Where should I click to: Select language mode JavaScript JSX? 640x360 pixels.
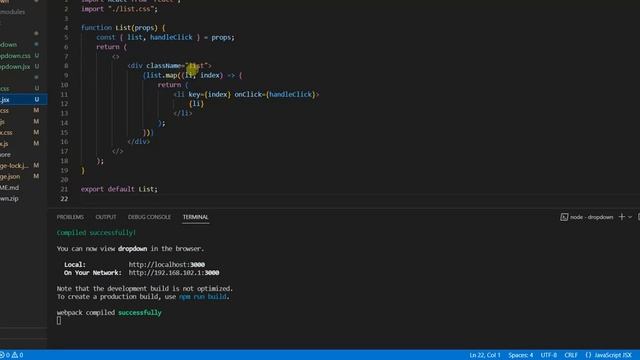point(613,355)
